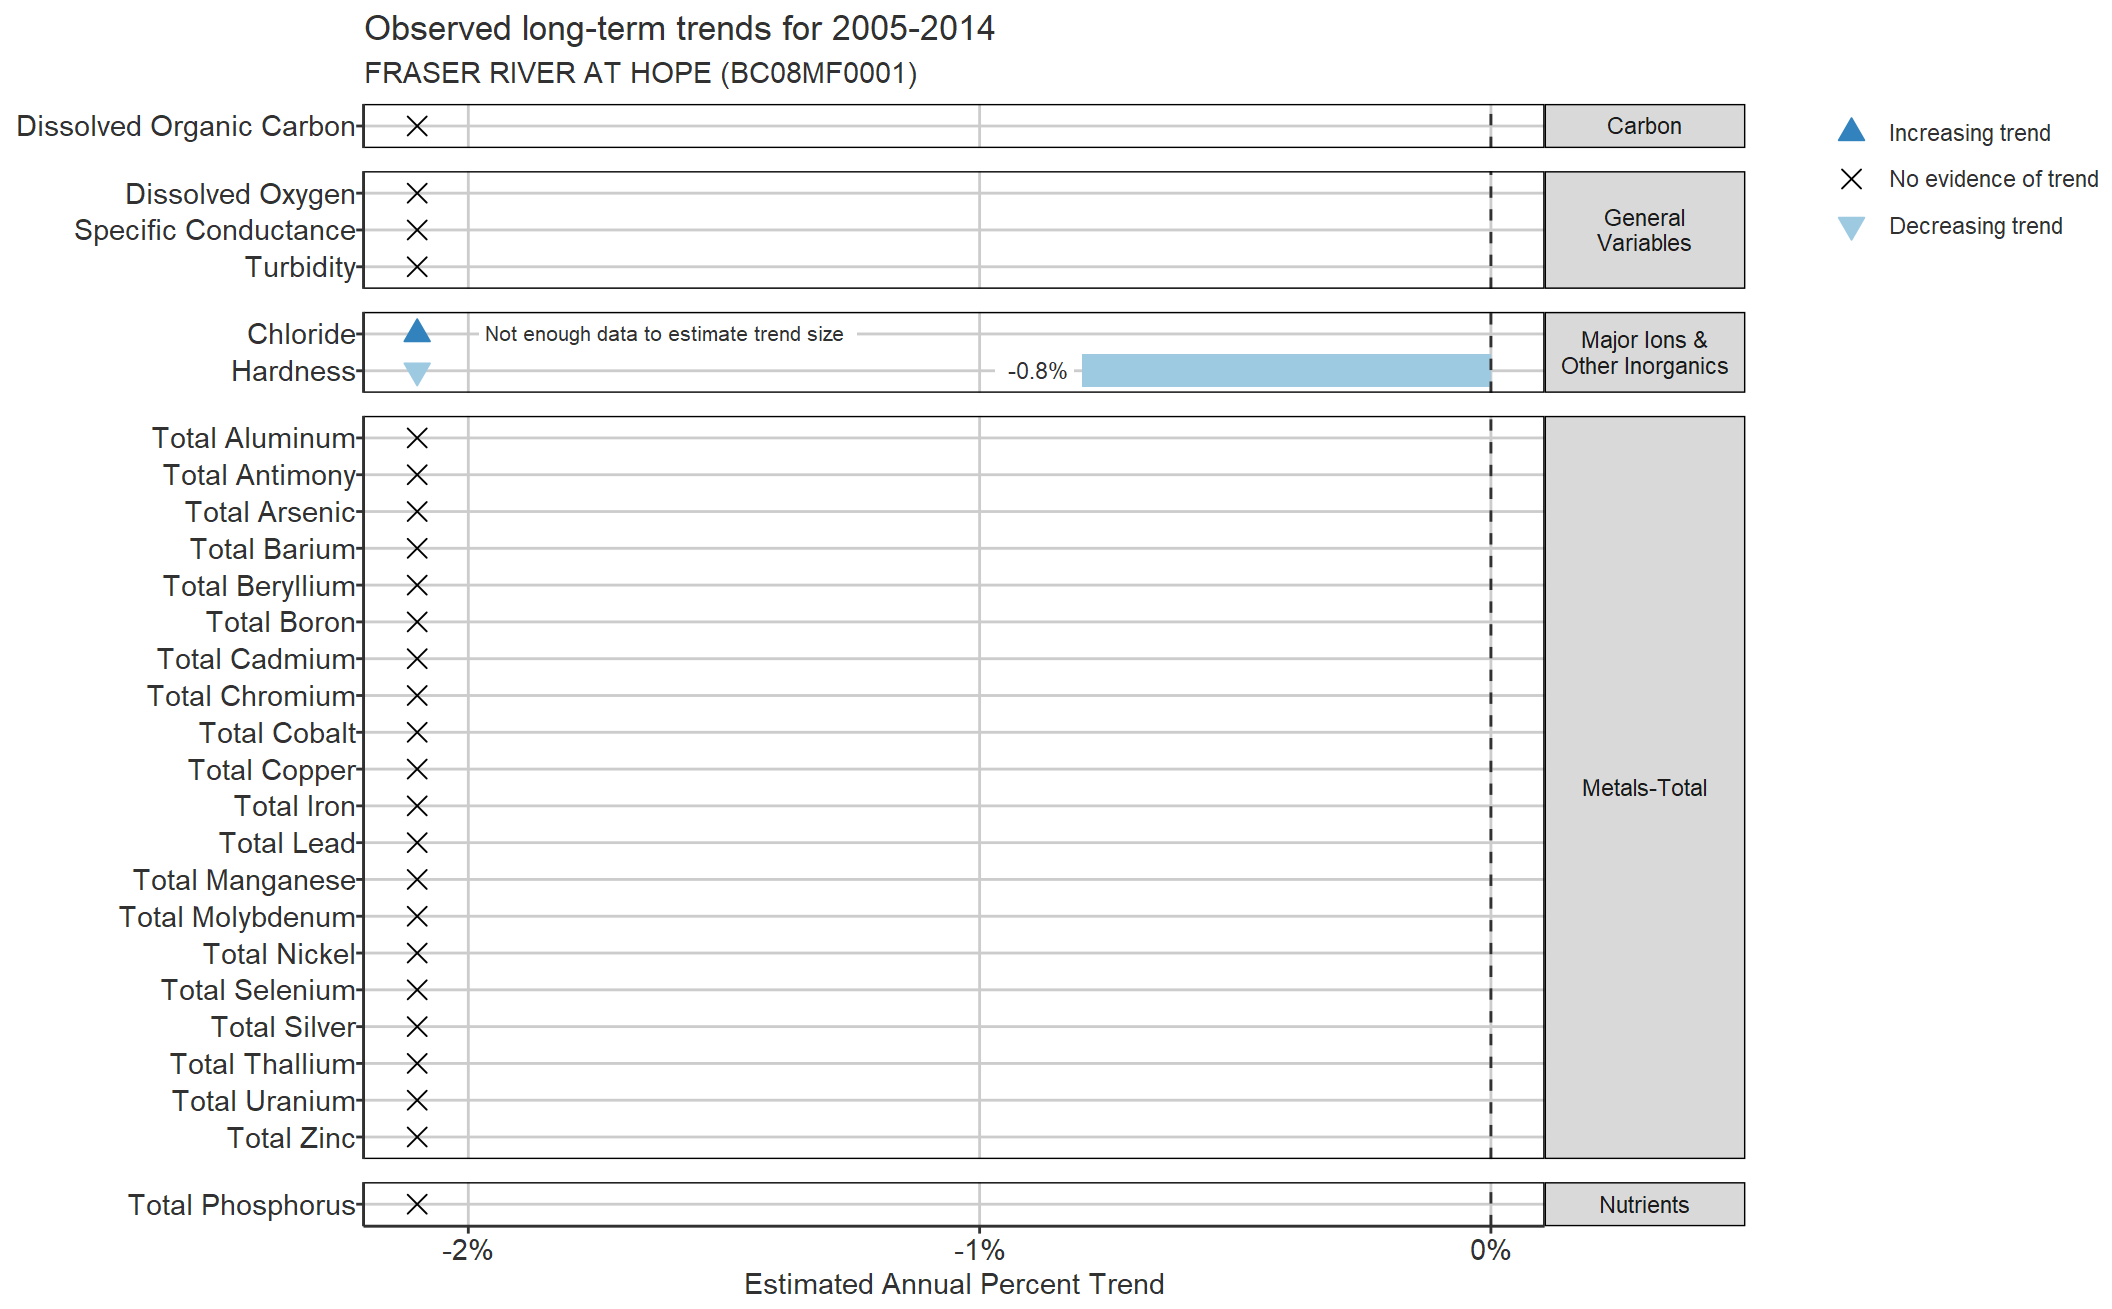Click the X marker for Total Beryllium

tap(417, 585)
